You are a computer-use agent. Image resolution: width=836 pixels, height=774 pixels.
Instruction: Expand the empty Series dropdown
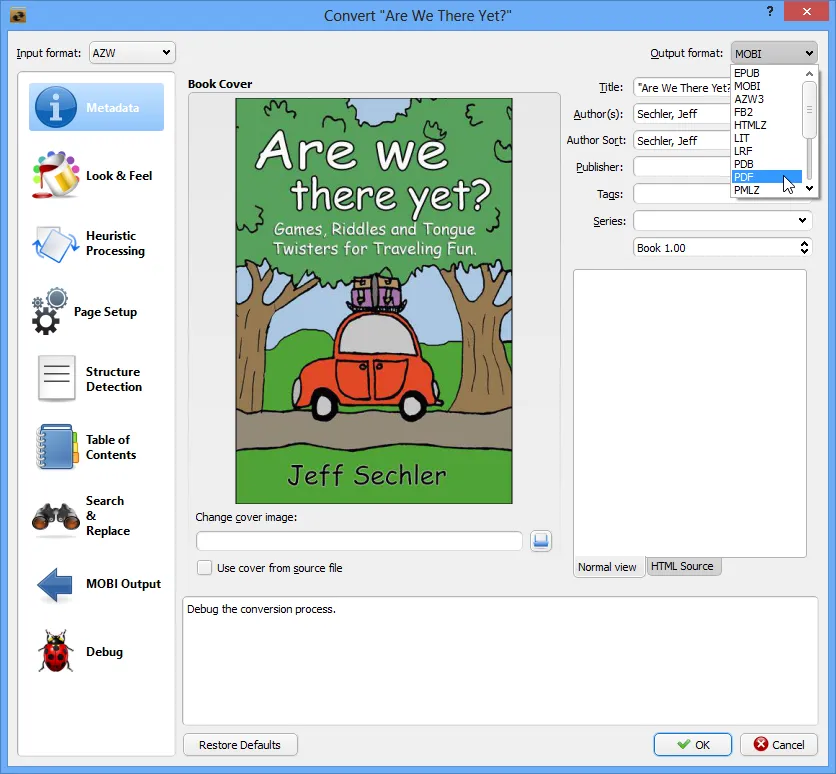722,220
